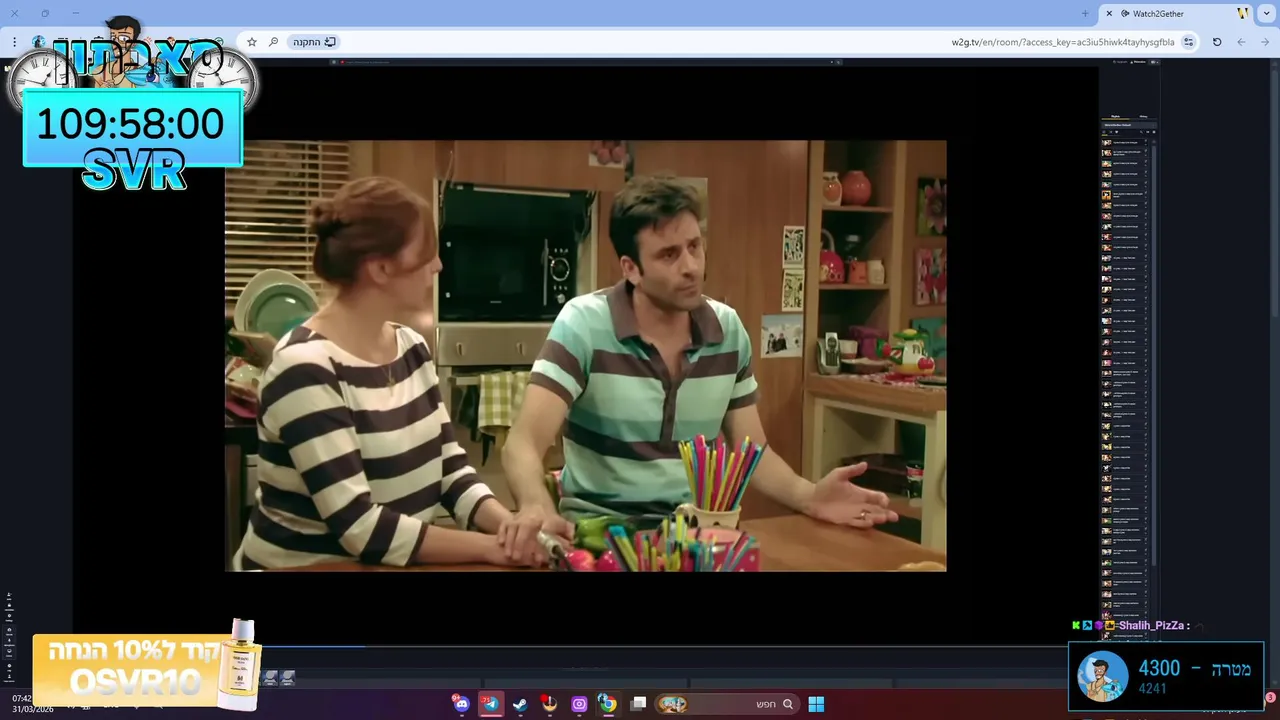The height and width of the screenshot is (720, 1280).
Task: Open Telegram from the taskbar
Action: coord(490,704)
